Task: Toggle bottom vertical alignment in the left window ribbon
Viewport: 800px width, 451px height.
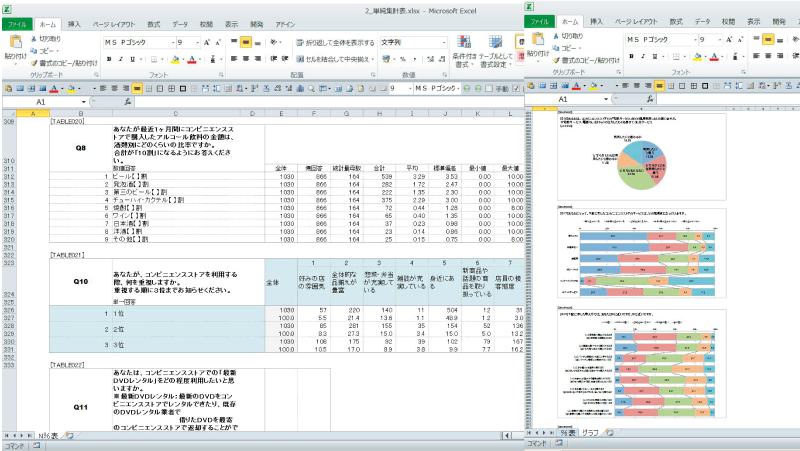Action: click(258, 42)
